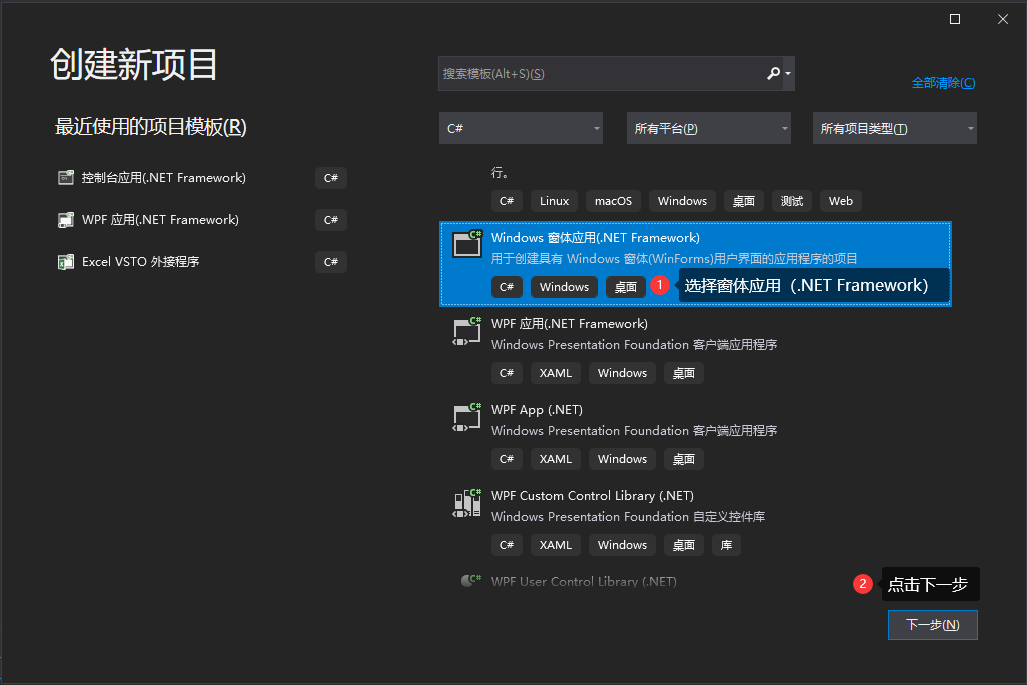Screen dimensions: 1027x685
Task: Click the 全部清除 link
Action: point(943,83)
